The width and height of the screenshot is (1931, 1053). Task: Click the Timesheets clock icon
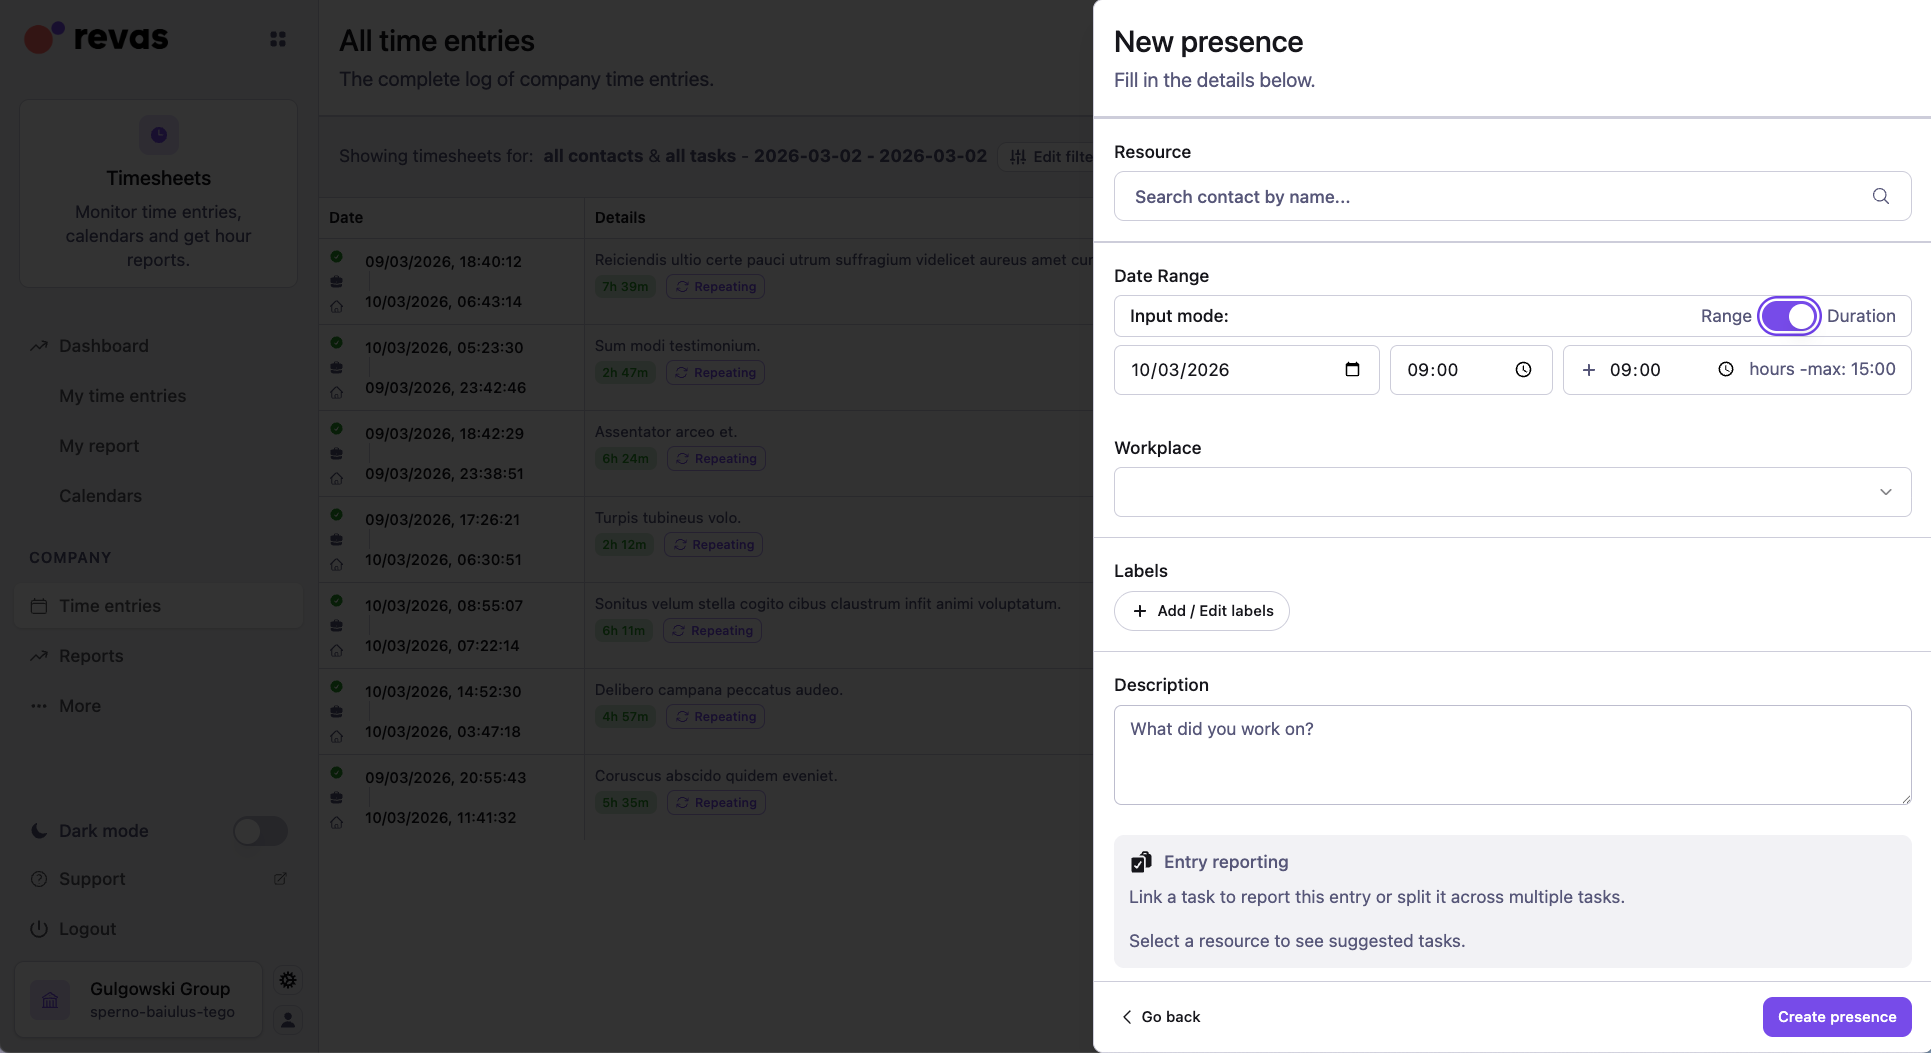158,135
